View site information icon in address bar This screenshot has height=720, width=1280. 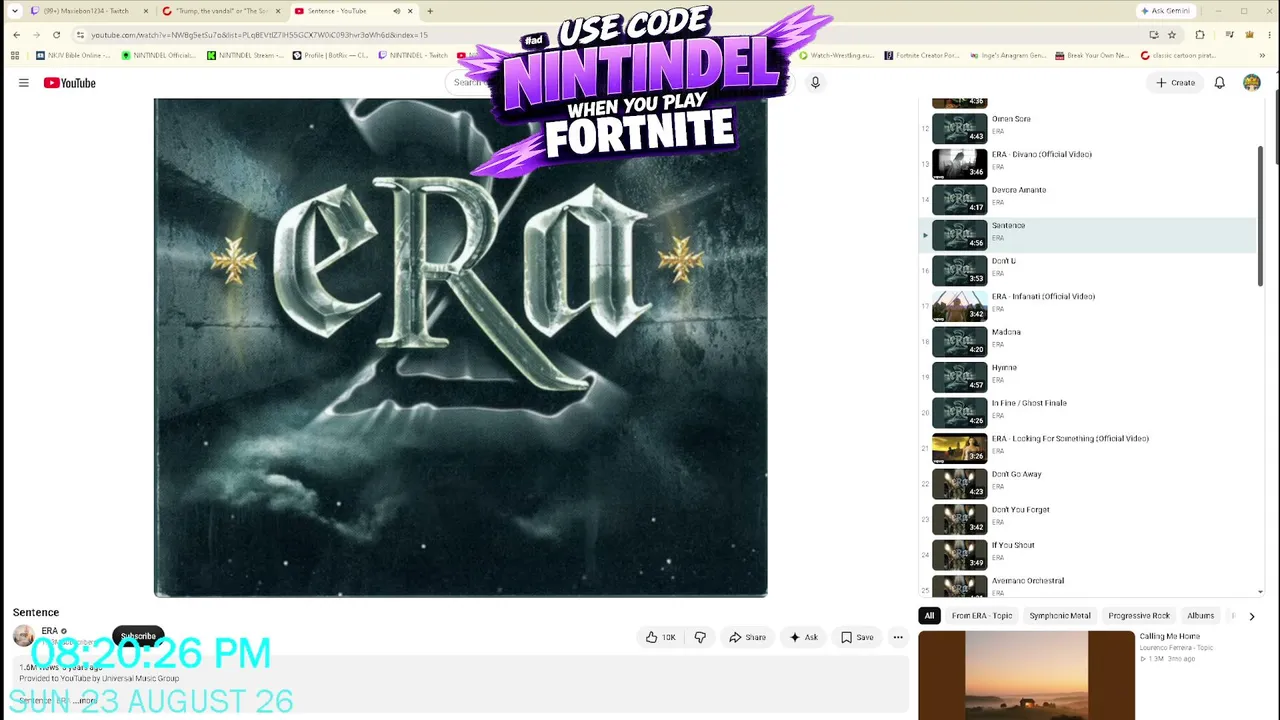tap(80, 35)
